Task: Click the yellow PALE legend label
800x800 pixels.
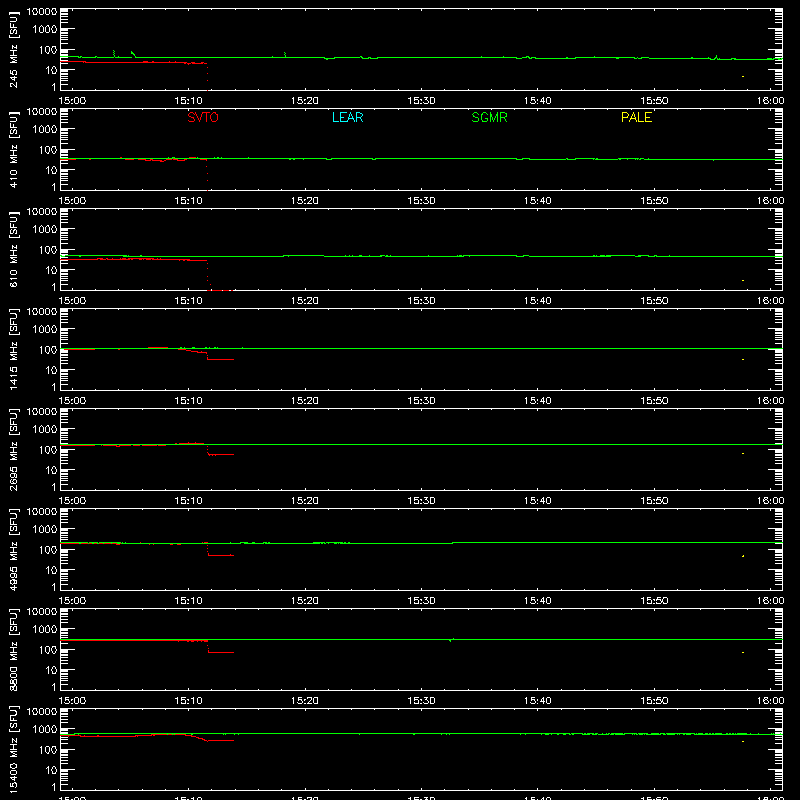Action: [636, 117]
